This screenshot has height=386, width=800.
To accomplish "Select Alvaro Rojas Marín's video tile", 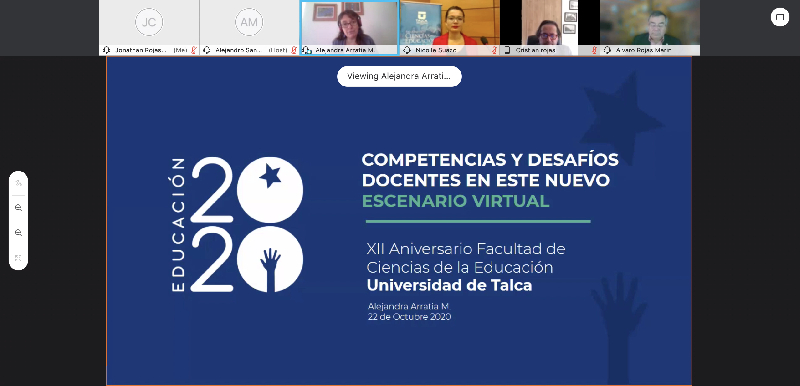I will click(650, 28).
